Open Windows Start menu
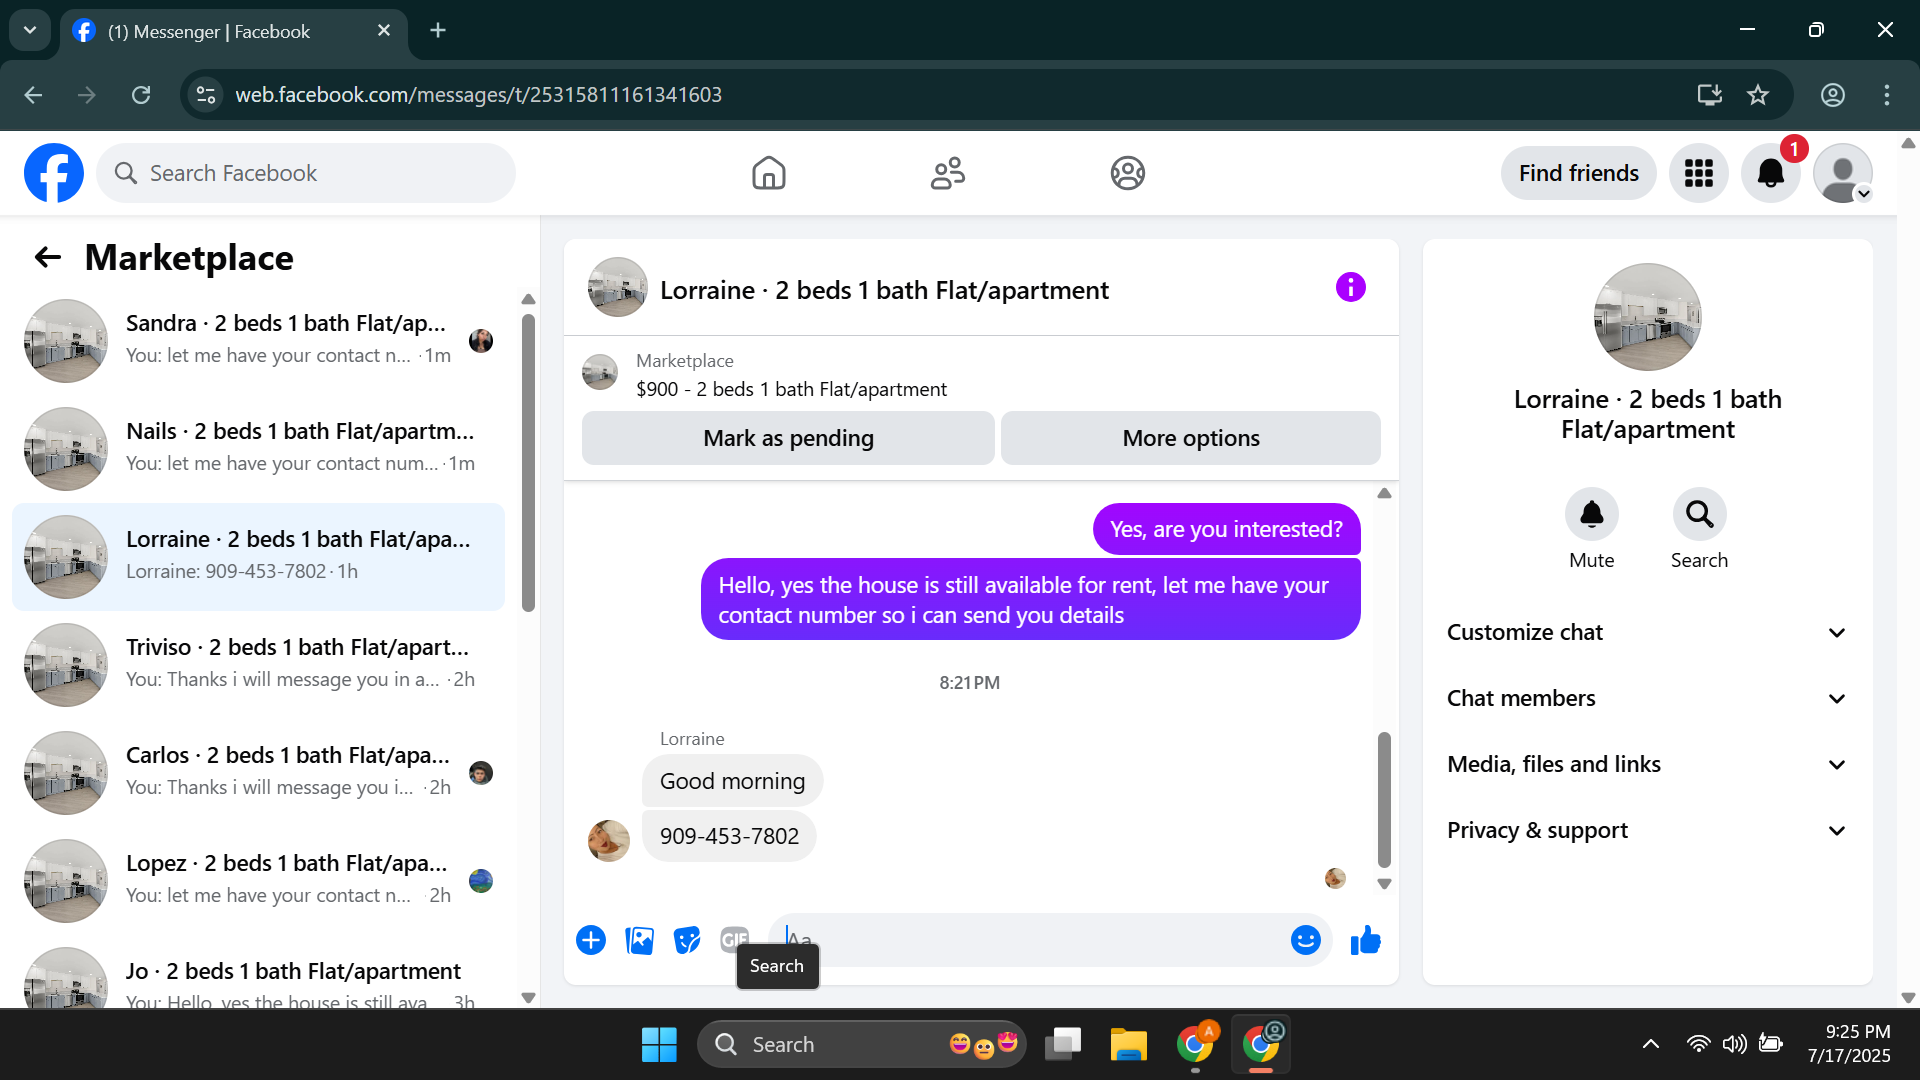This screenshot has height=1080, width=1920. point(659,1045)
